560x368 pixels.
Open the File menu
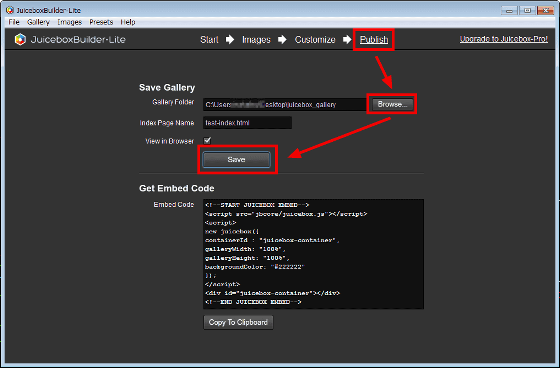14,22
